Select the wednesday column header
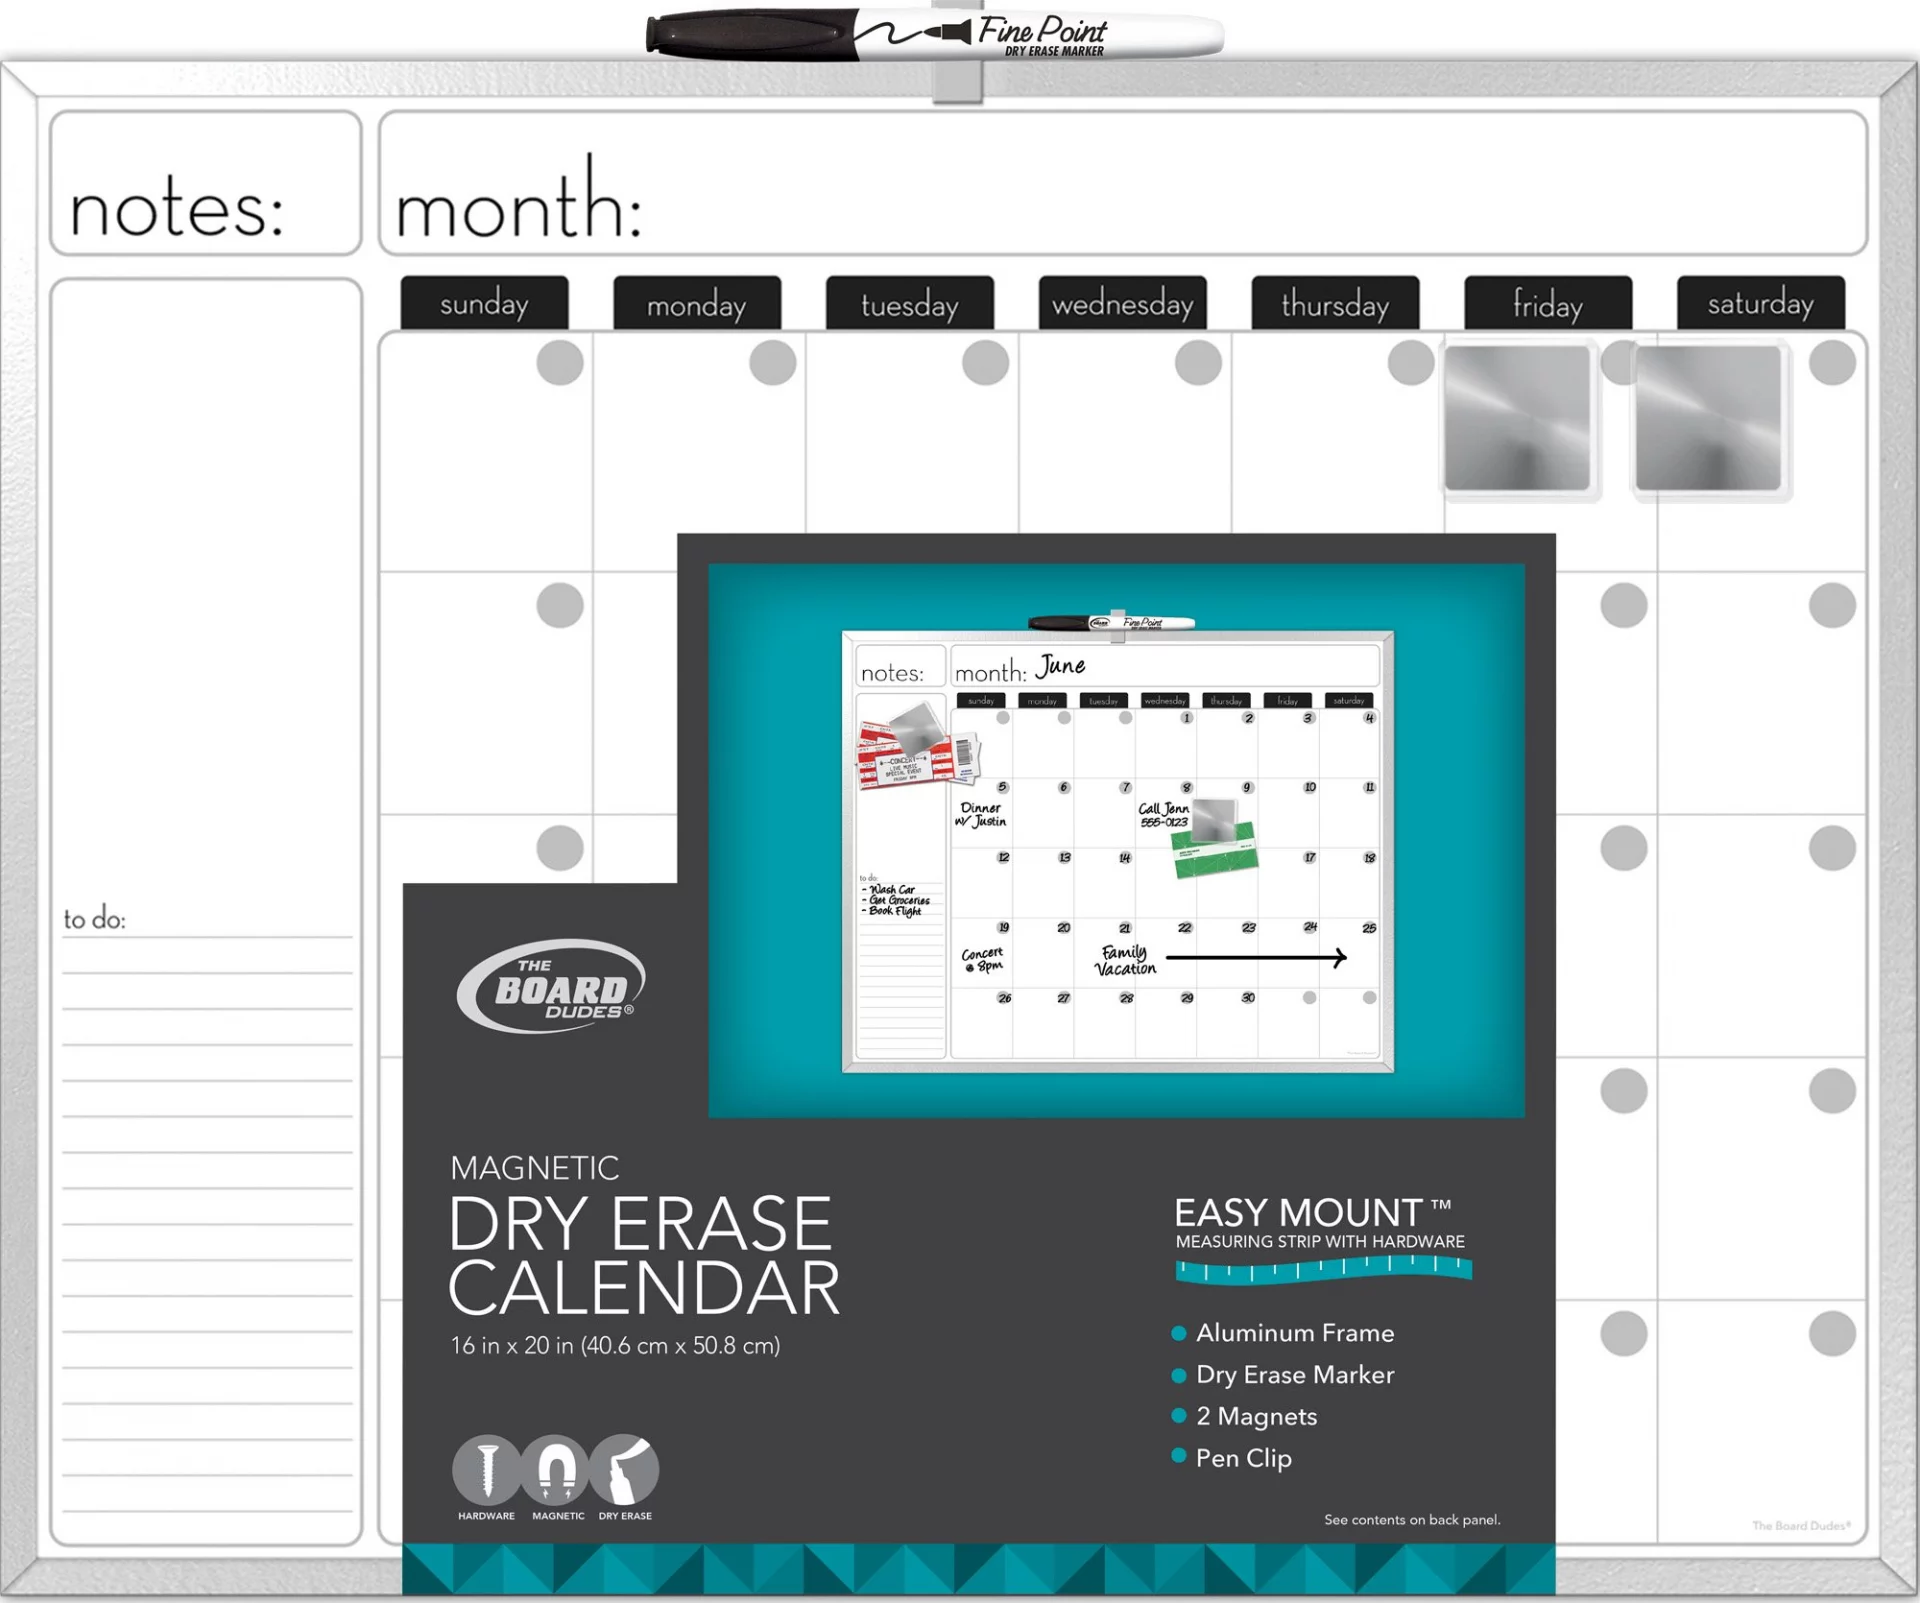 [x=1123, y=303]
